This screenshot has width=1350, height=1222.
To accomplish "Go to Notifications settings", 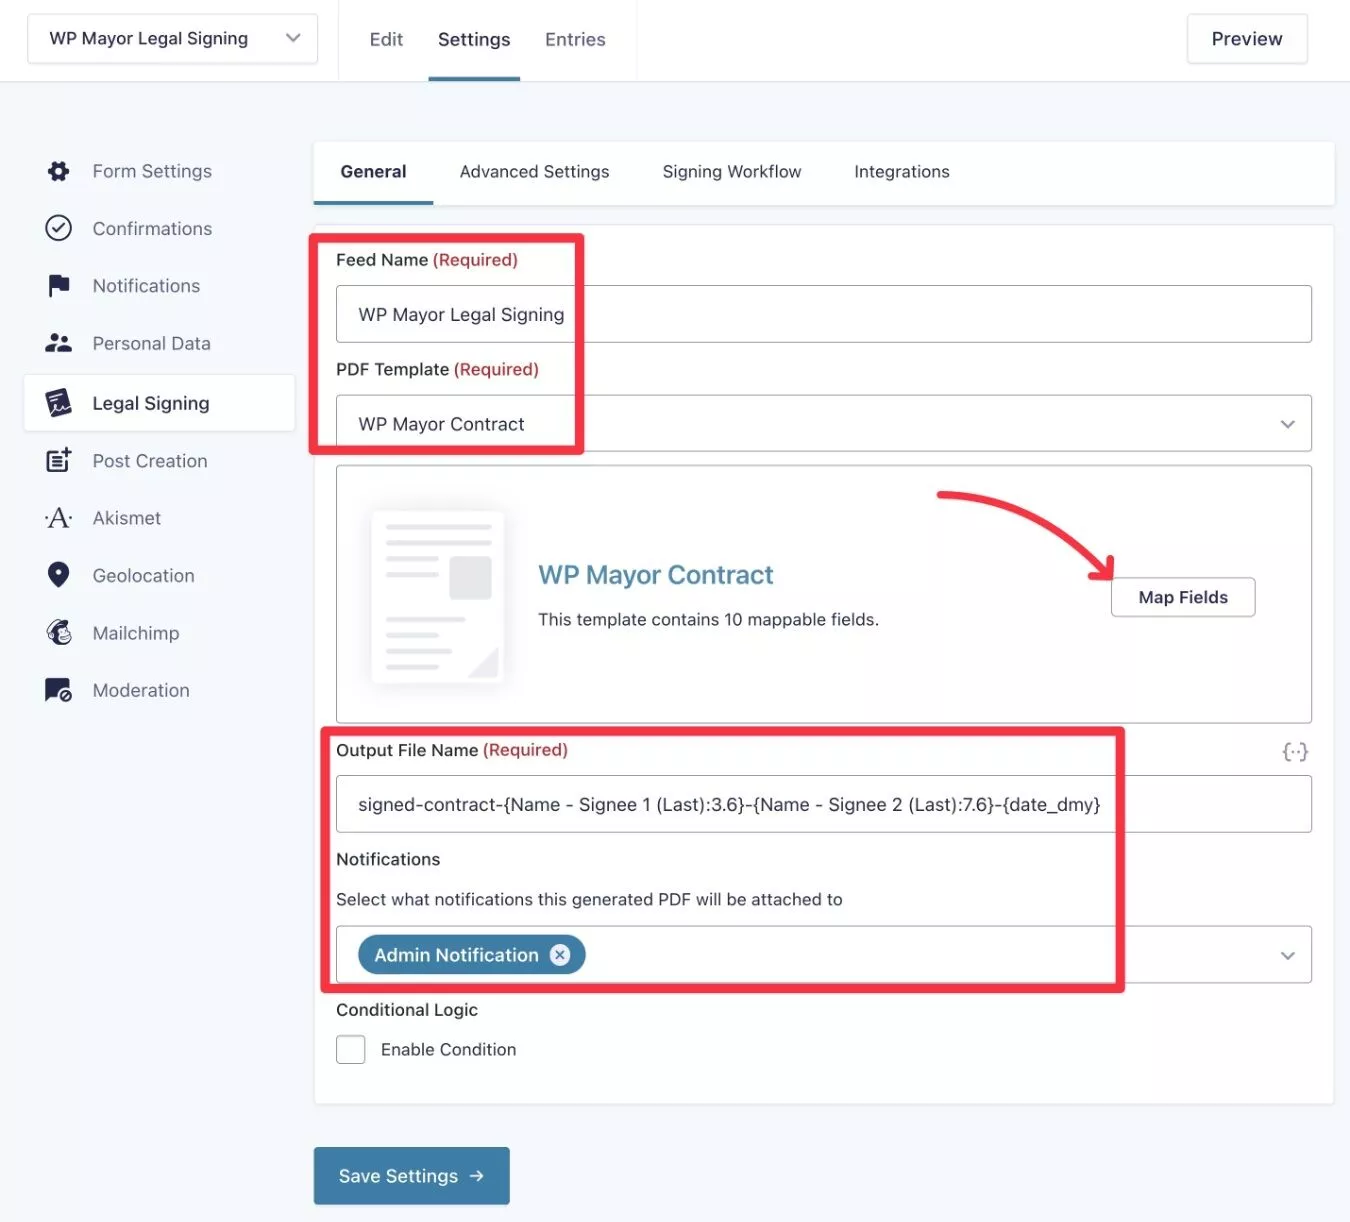I will tap(146, 286).
